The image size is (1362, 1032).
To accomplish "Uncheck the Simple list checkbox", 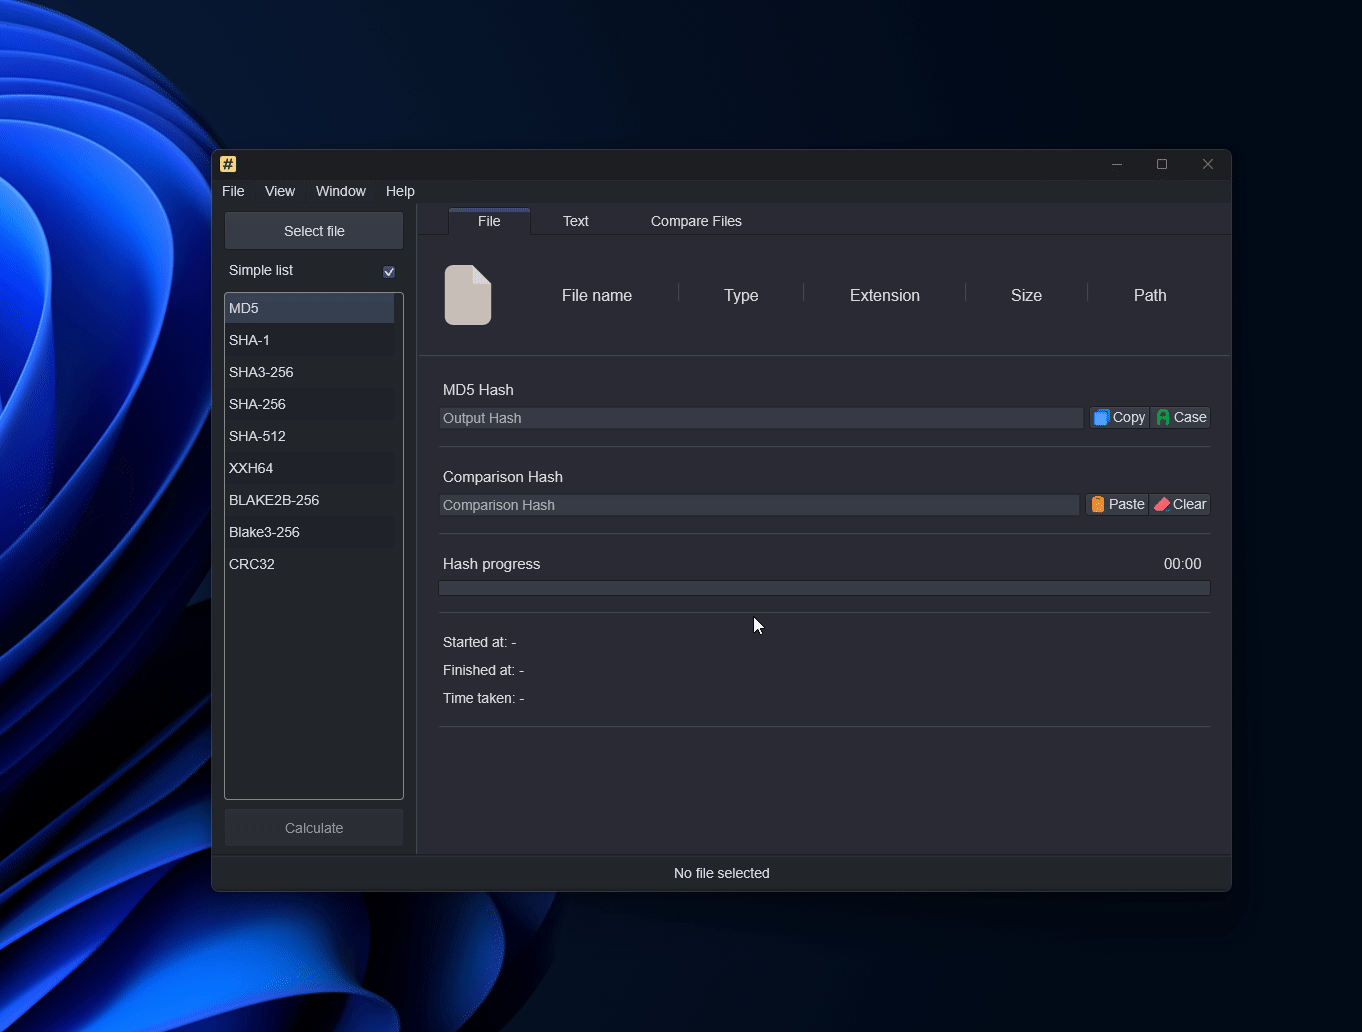I will 389,271.
